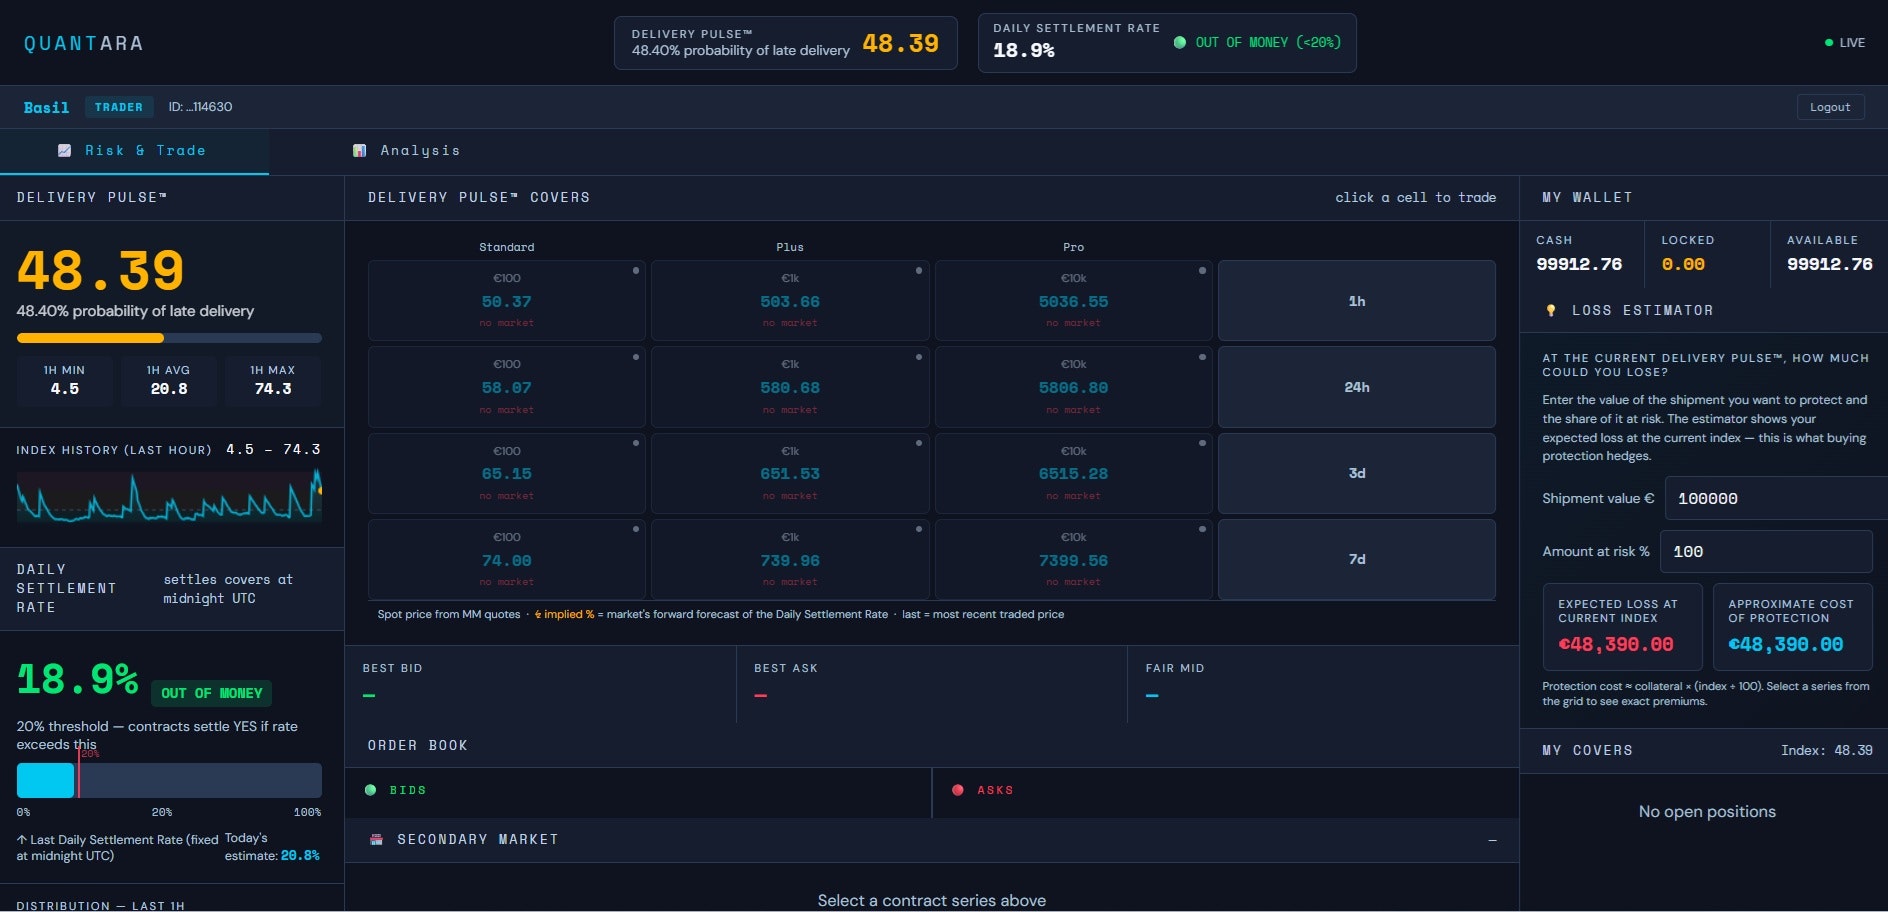Select the Pro €10k 1h cover at 5036.55
1888x912 pixels.
[1073, 301]
